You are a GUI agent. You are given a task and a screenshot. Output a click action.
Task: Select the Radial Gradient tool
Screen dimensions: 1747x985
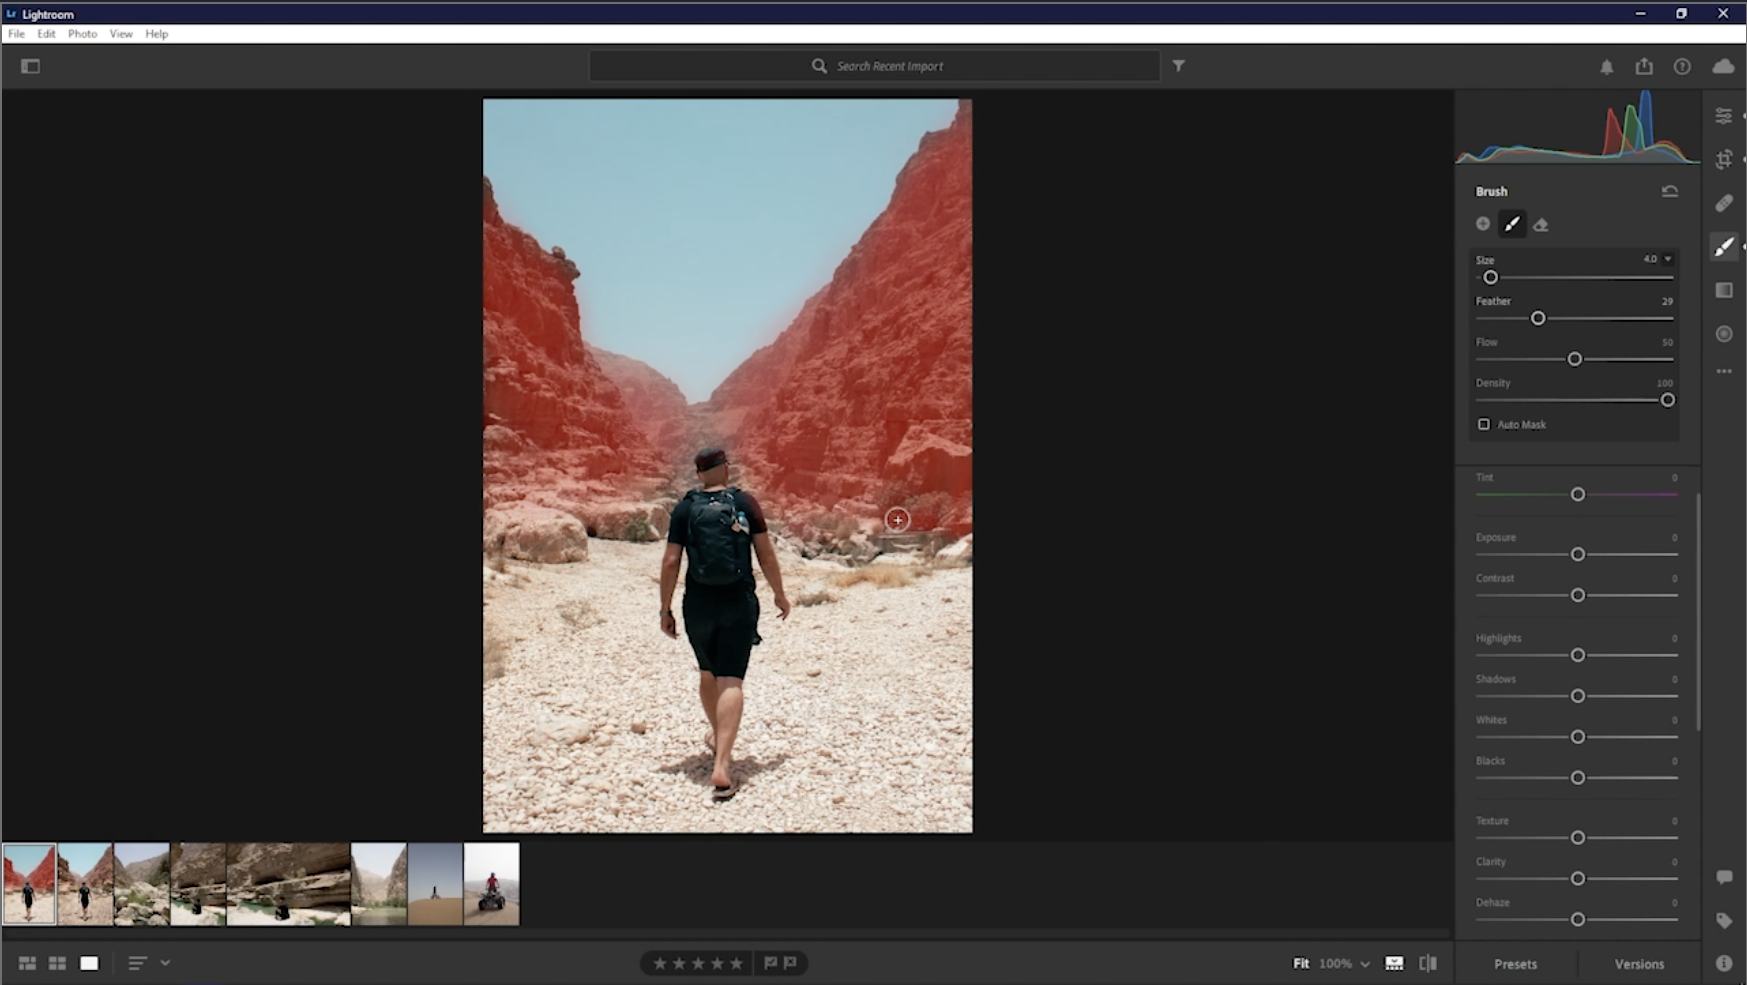tap(1723, 333)
